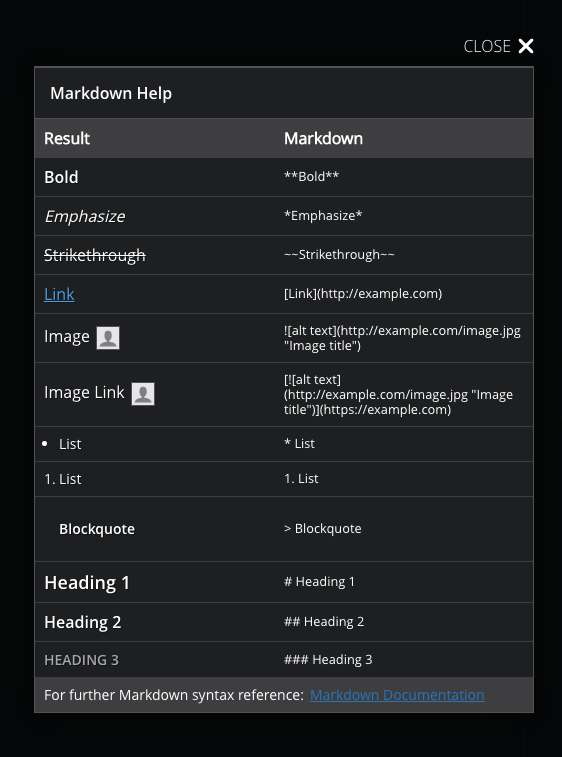Click the Result column header
Viewport: 562px width, 757px height.
(67, 139)
